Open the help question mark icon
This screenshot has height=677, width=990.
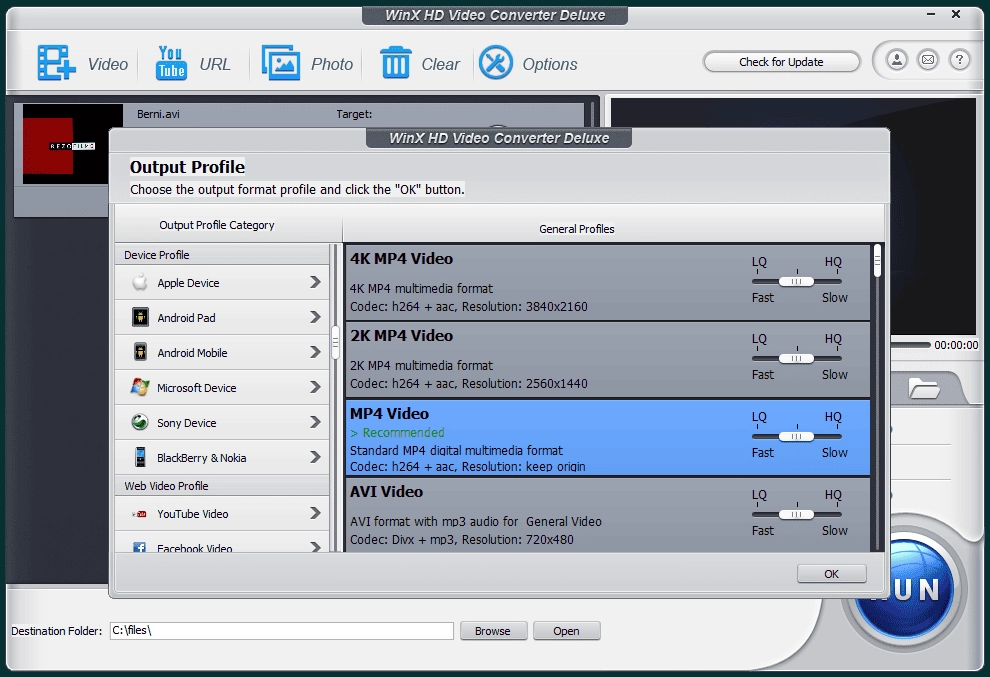point(960,60)
